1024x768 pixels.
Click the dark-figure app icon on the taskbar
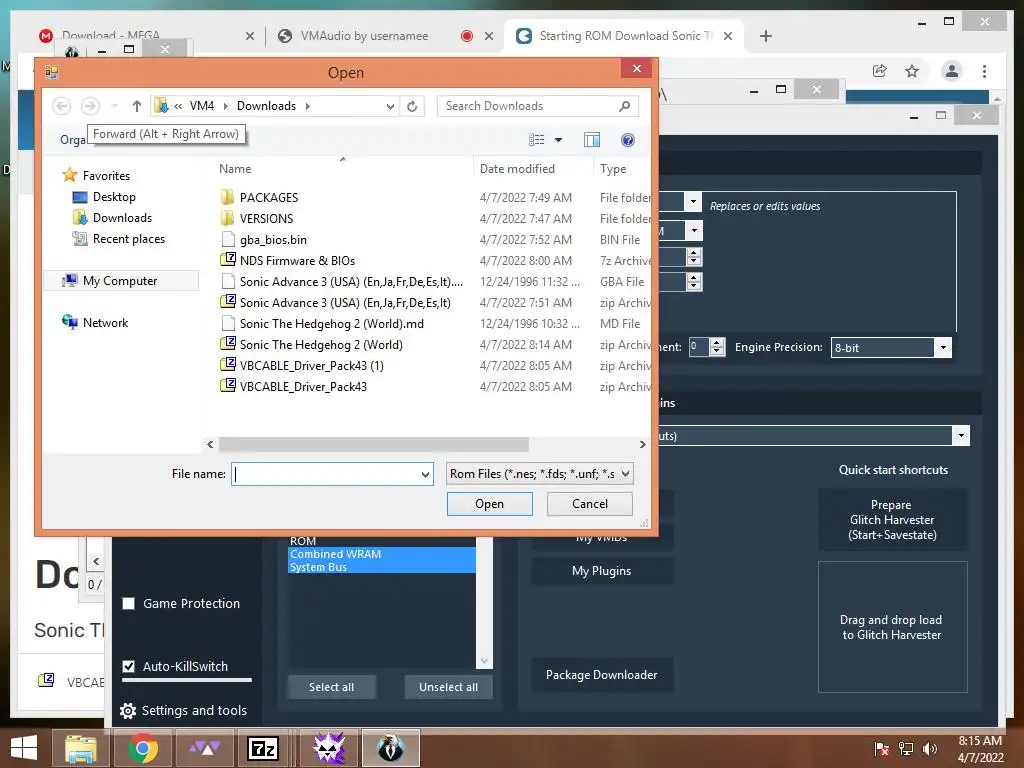(391, 748)
